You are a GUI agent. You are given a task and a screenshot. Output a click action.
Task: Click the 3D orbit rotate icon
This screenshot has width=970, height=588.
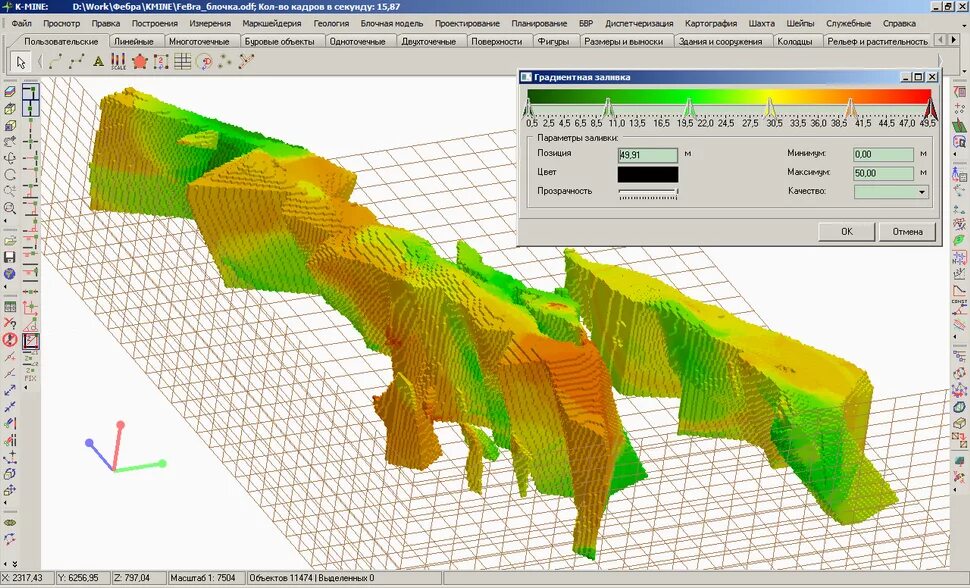[10, 158]
